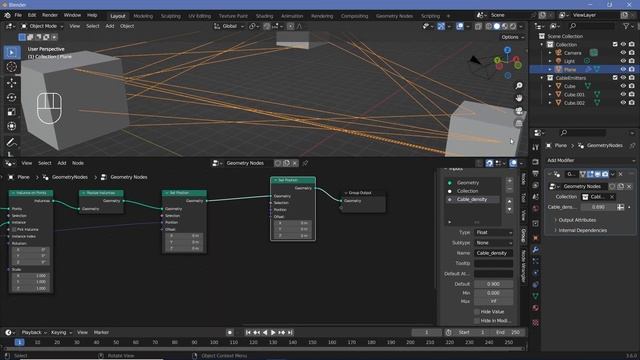The height and width of the screenshot is (360, 640).
Task: Open the Render menu
Action: coord(50,15)
